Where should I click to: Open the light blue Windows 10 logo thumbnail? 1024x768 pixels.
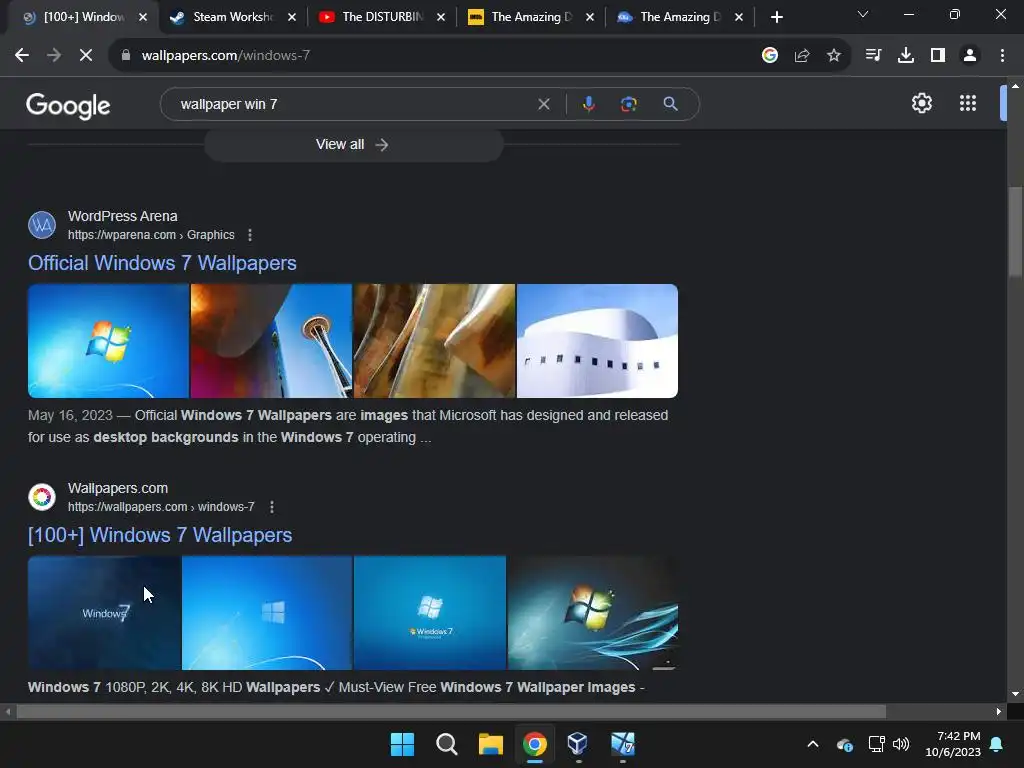pos(267,613)
